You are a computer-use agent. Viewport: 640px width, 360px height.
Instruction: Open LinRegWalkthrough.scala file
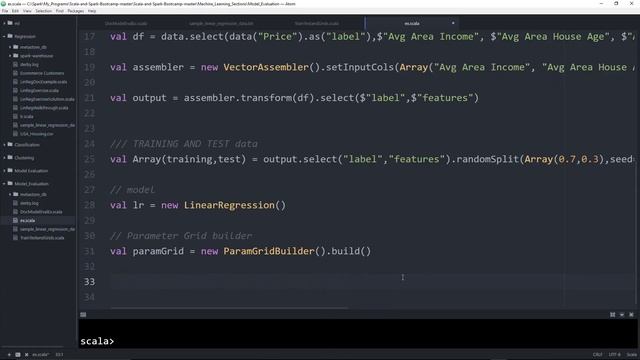click(x=44, y=108)
